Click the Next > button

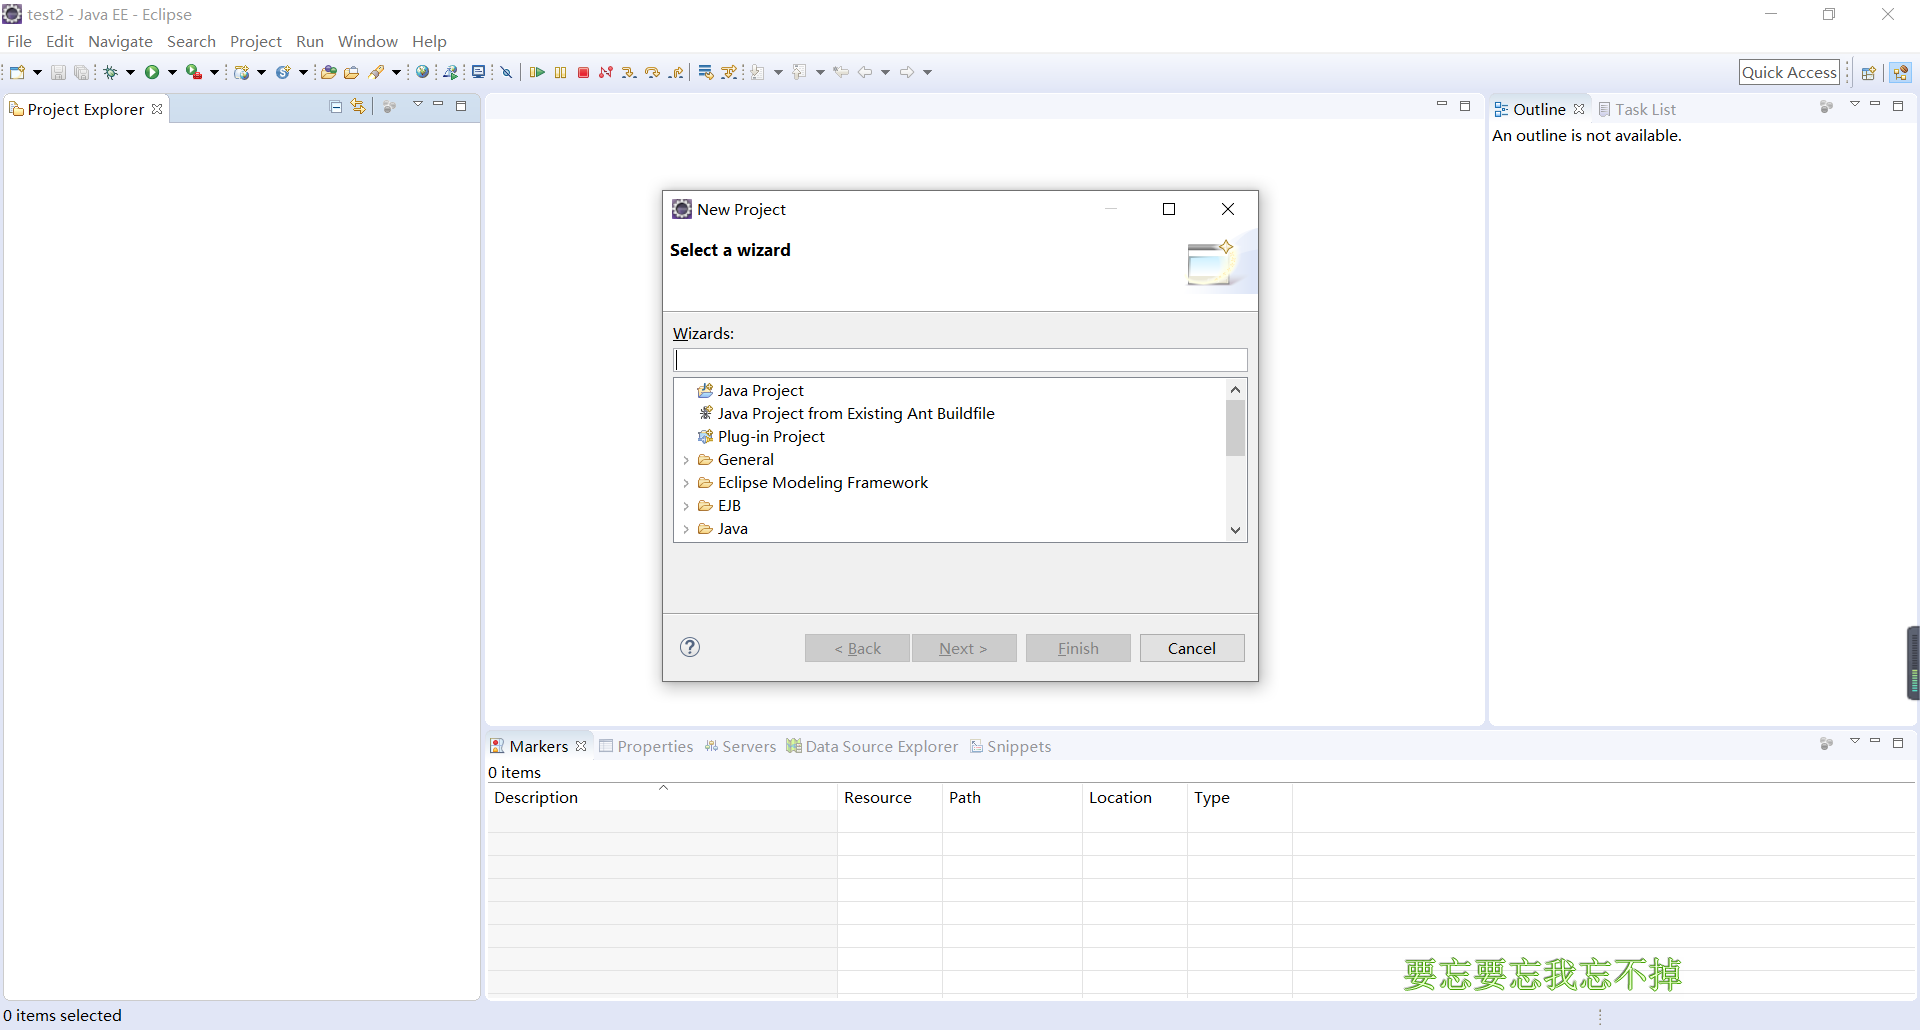(x=964, y=648)
